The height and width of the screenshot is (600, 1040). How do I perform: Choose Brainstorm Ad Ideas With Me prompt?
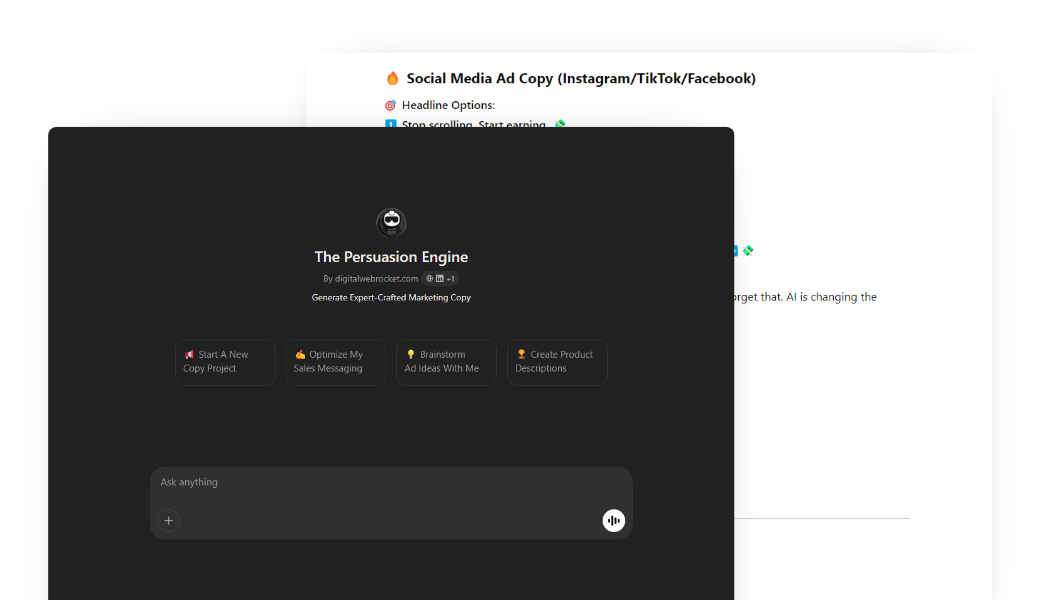(x=446, y=362)
